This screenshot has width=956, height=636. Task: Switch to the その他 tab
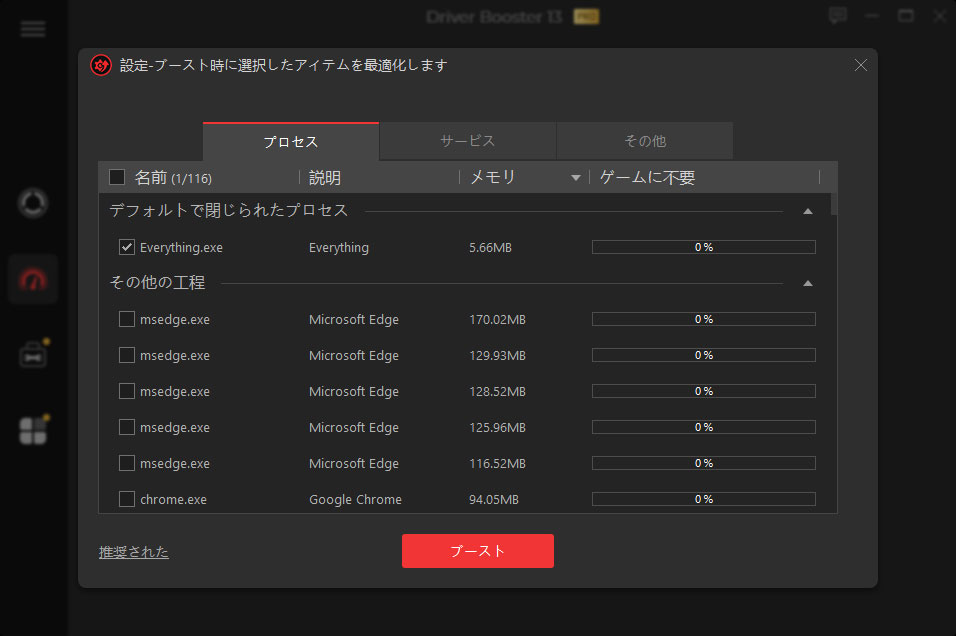[645, 141]
